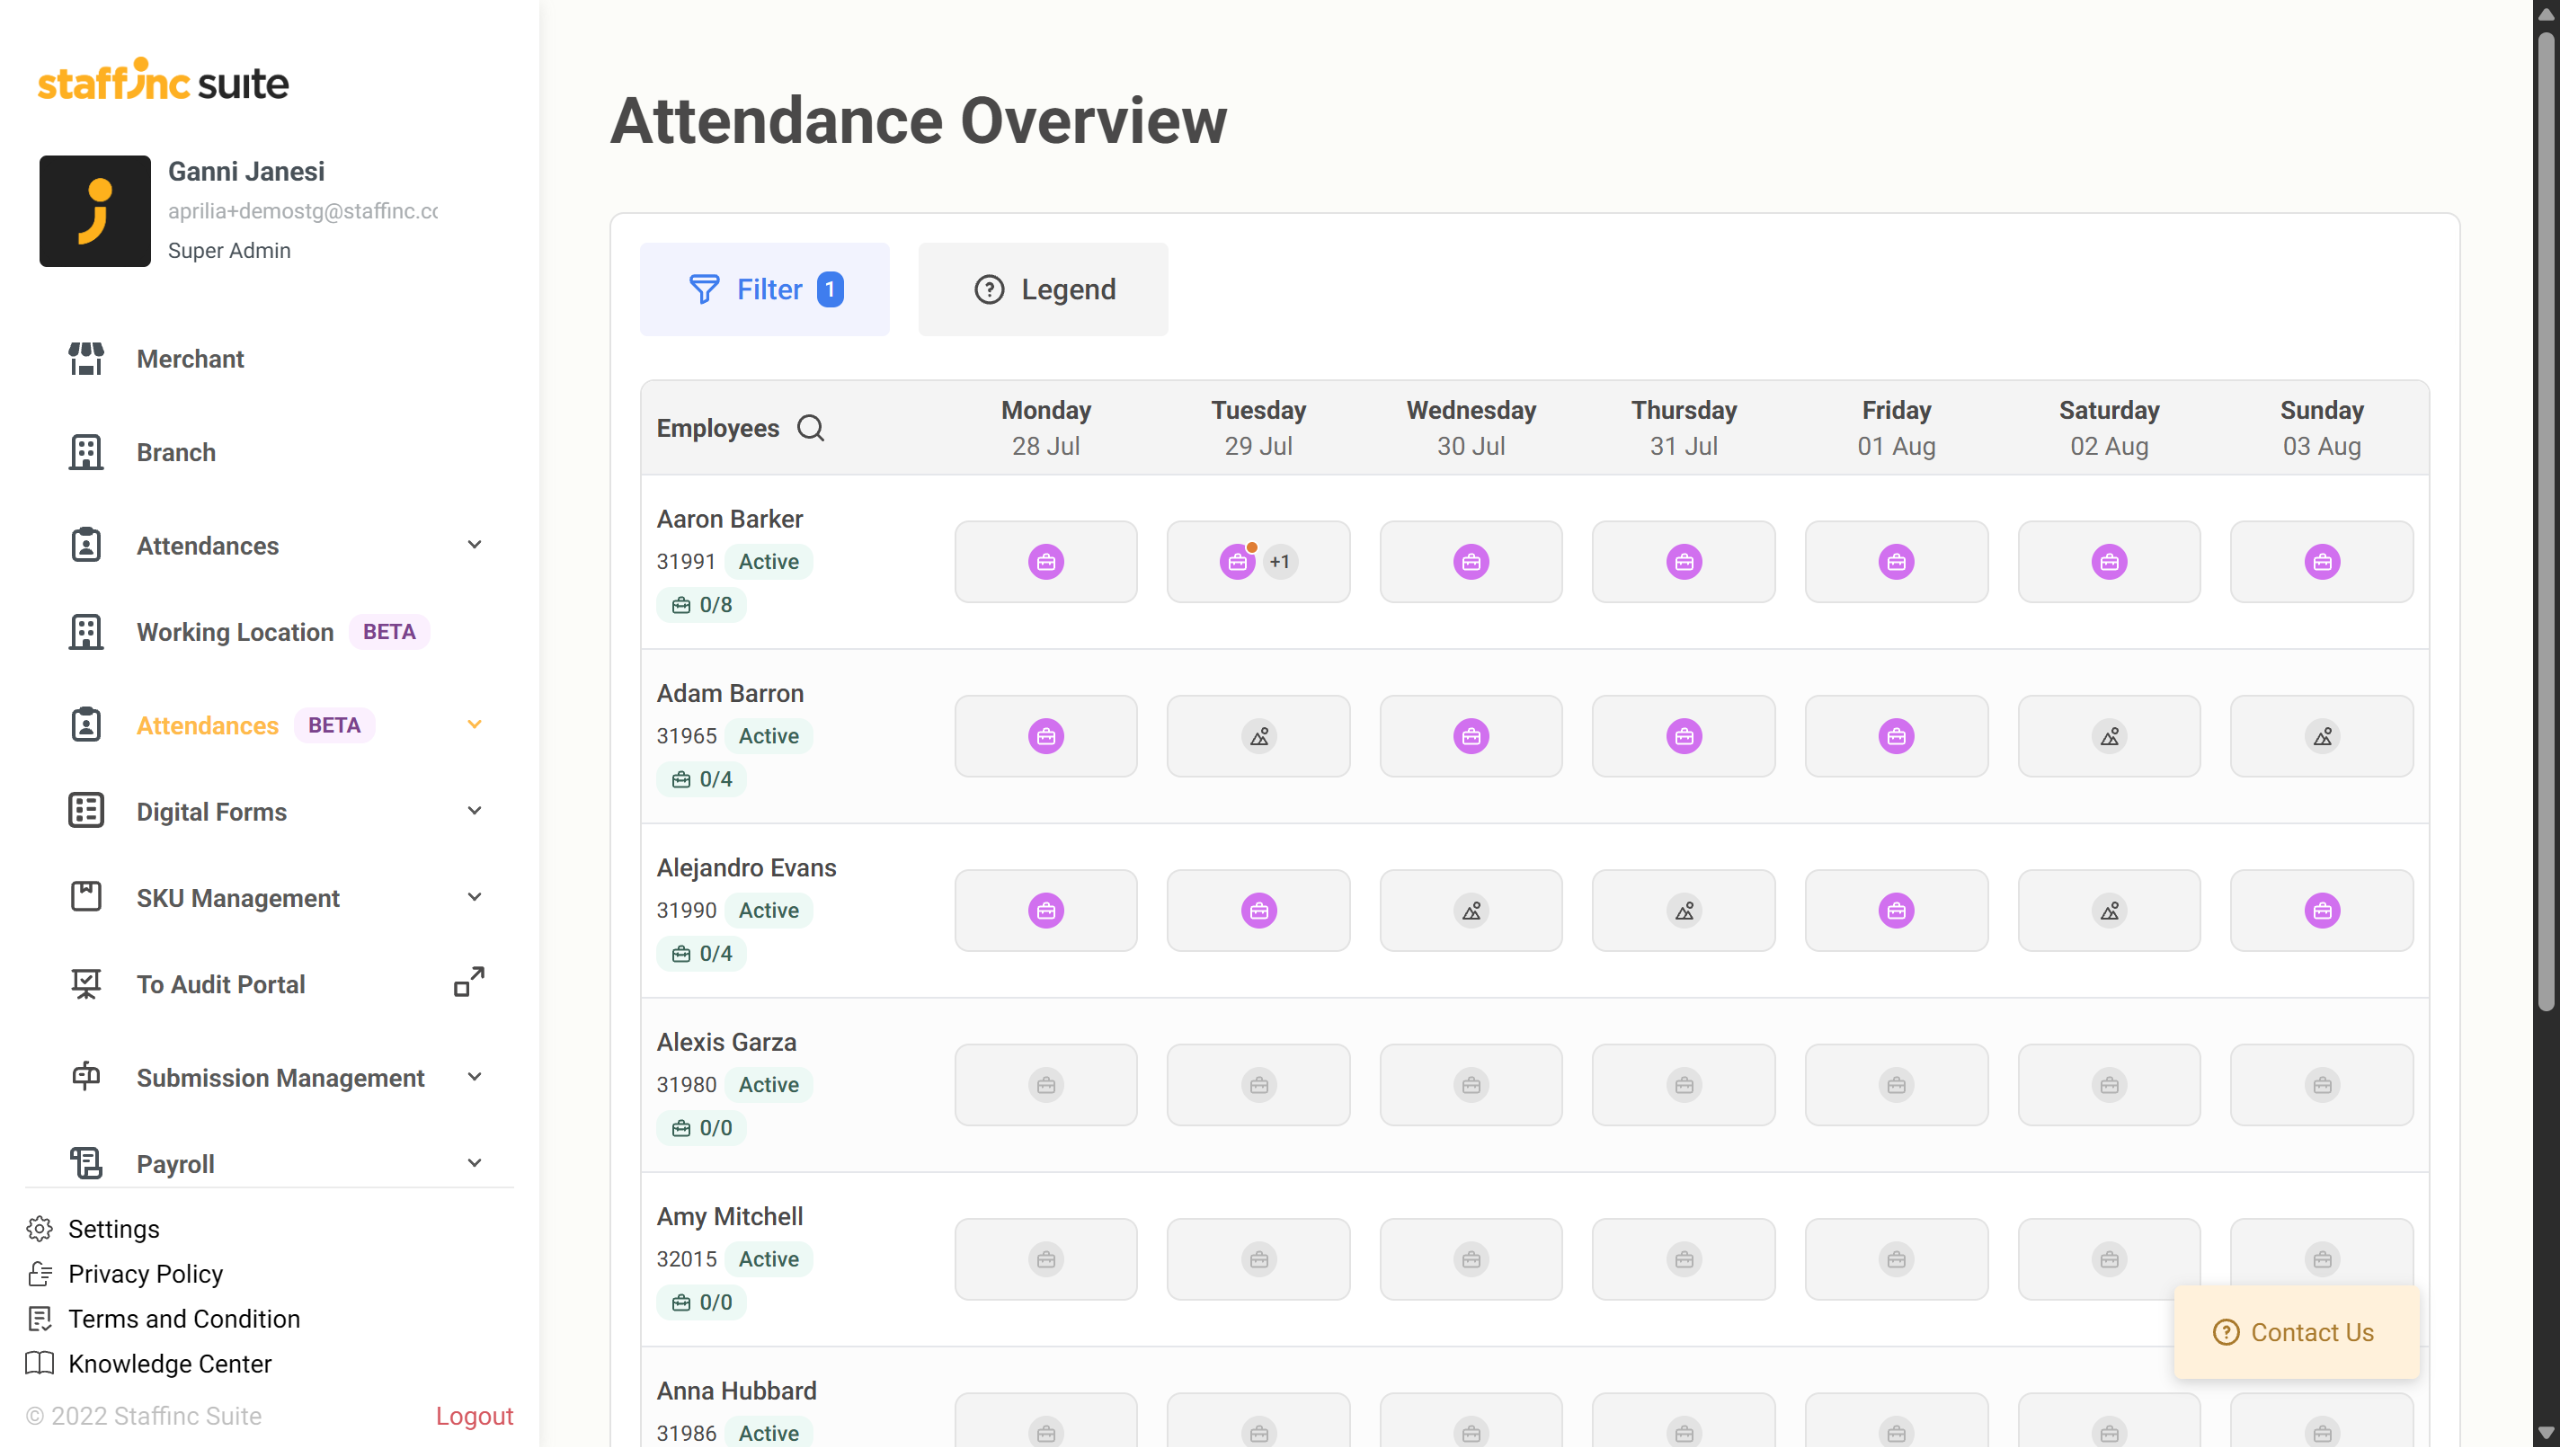Open Adam Barron's Tuesday day-off icon
This screenshot has height=1447, width=2560.
point(1258,737)
